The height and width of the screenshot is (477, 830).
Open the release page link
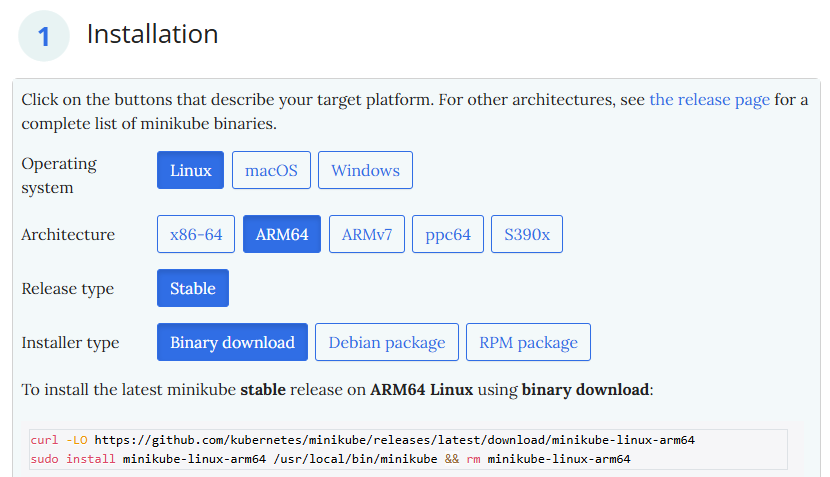(709, 100)
